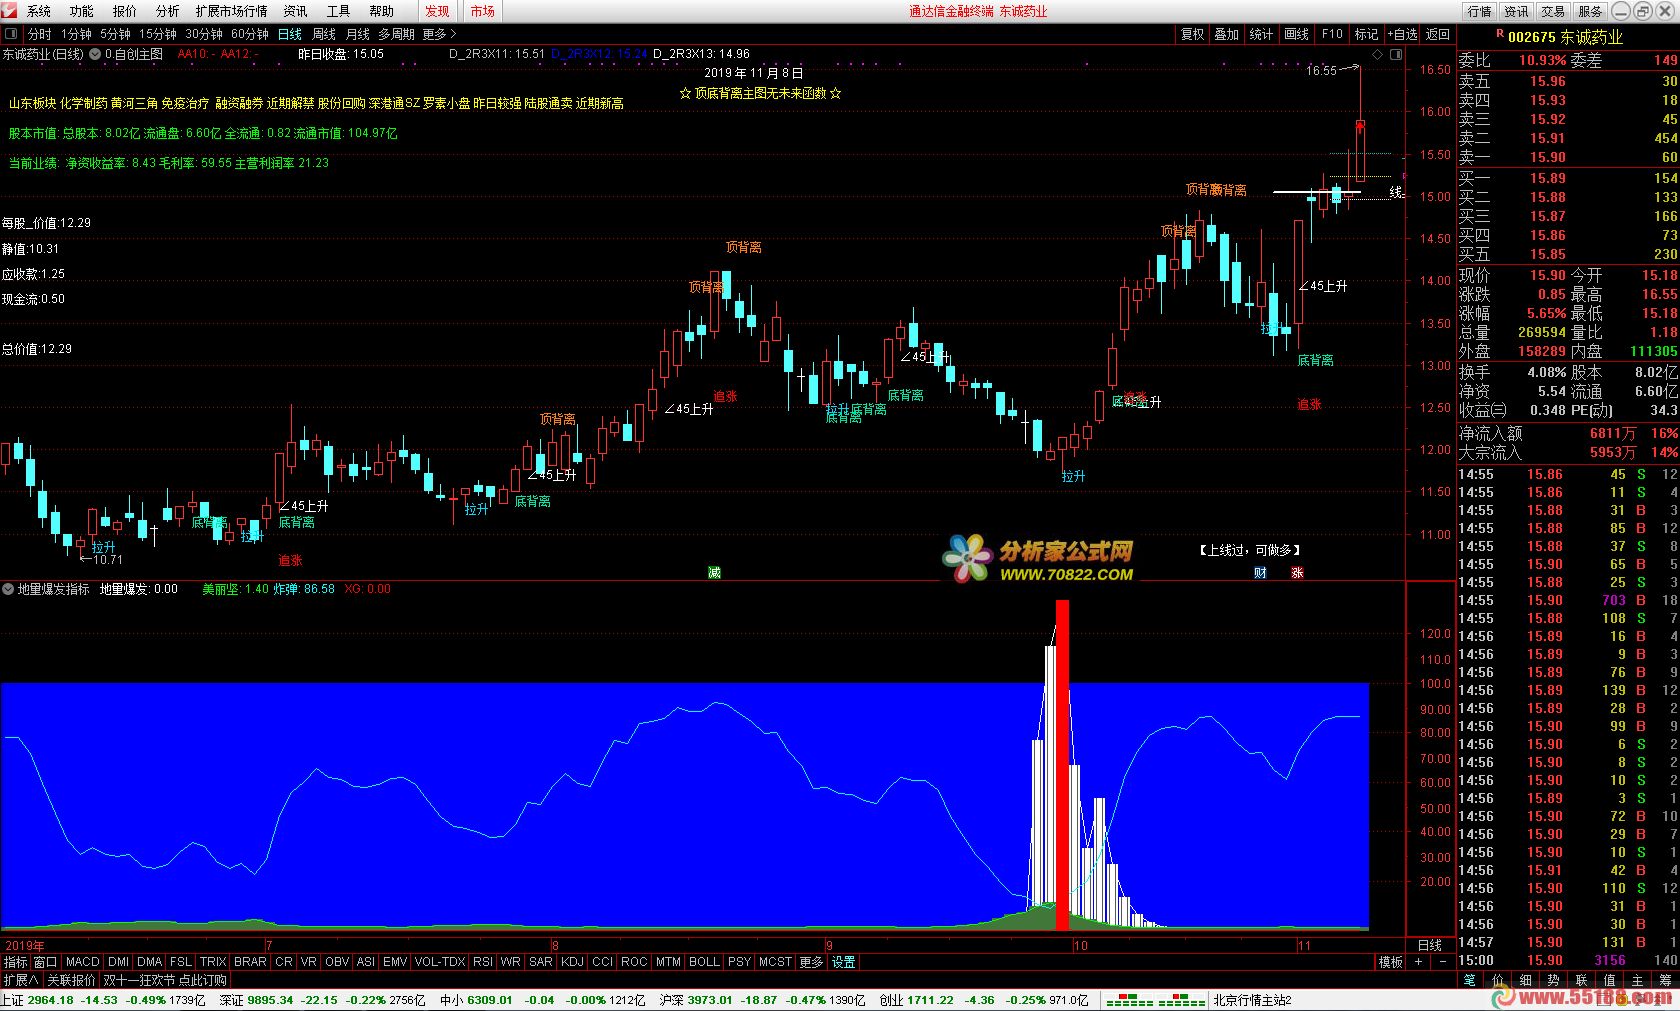Click the 叠加 toolbar button
The height and width of the screenshot is (1011, 1680).
coord(1227,34)
